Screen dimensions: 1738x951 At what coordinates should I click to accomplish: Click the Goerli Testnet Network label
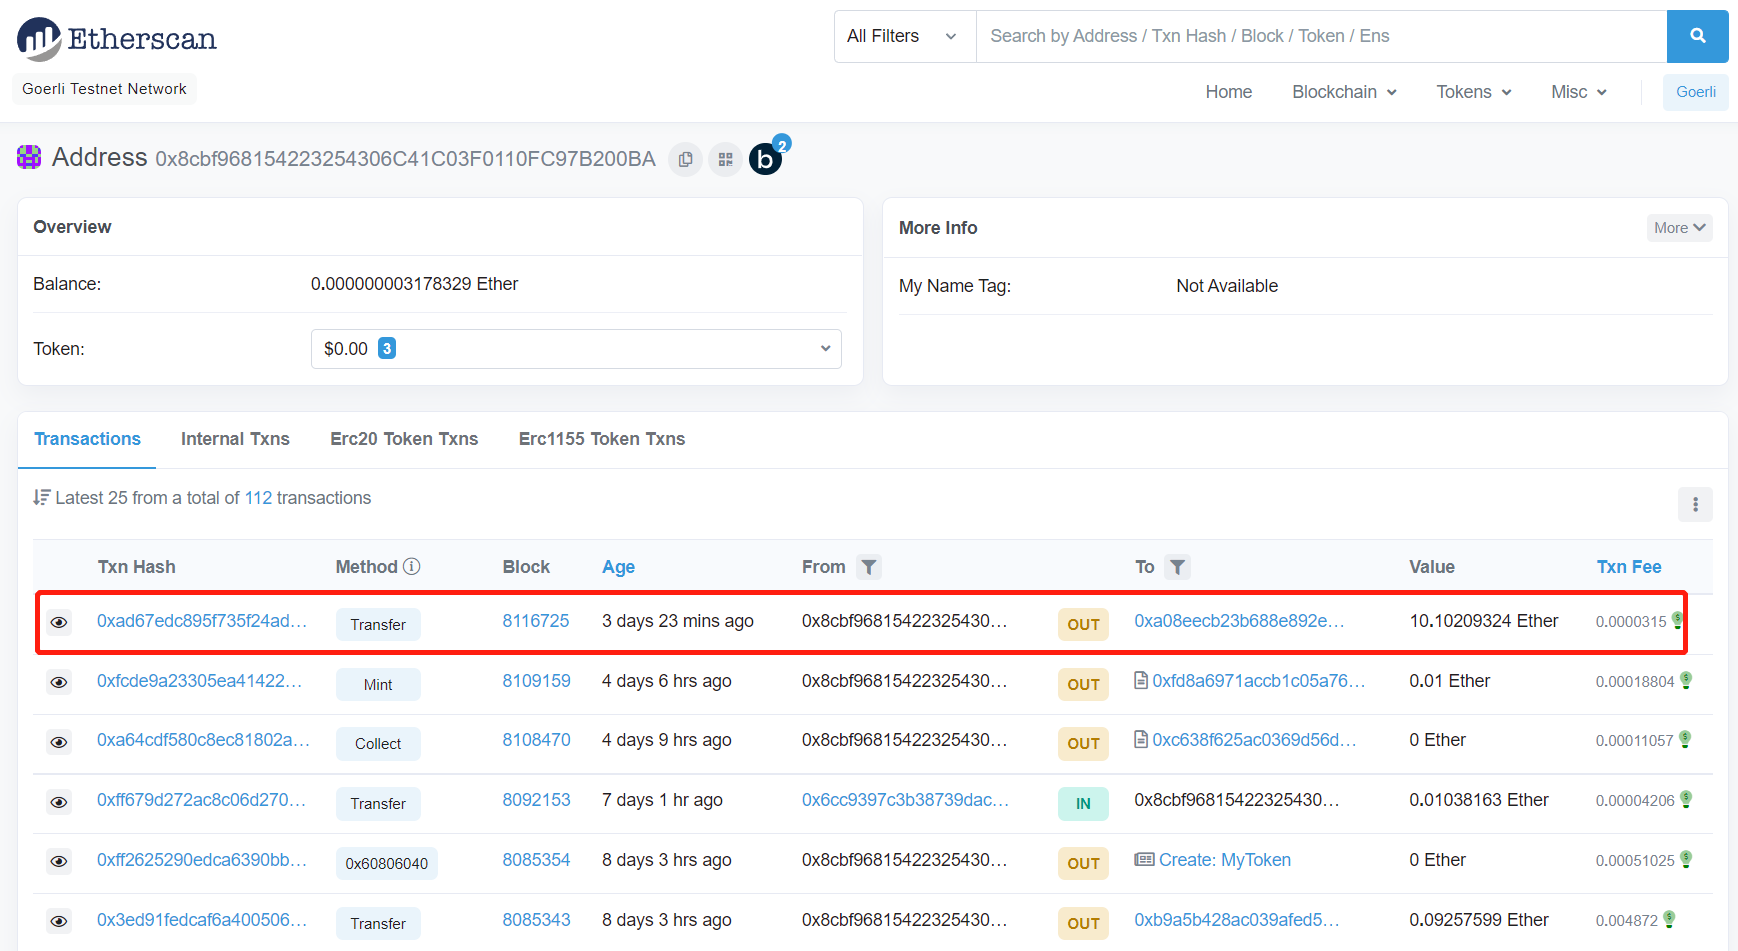[x=104, y=89]
